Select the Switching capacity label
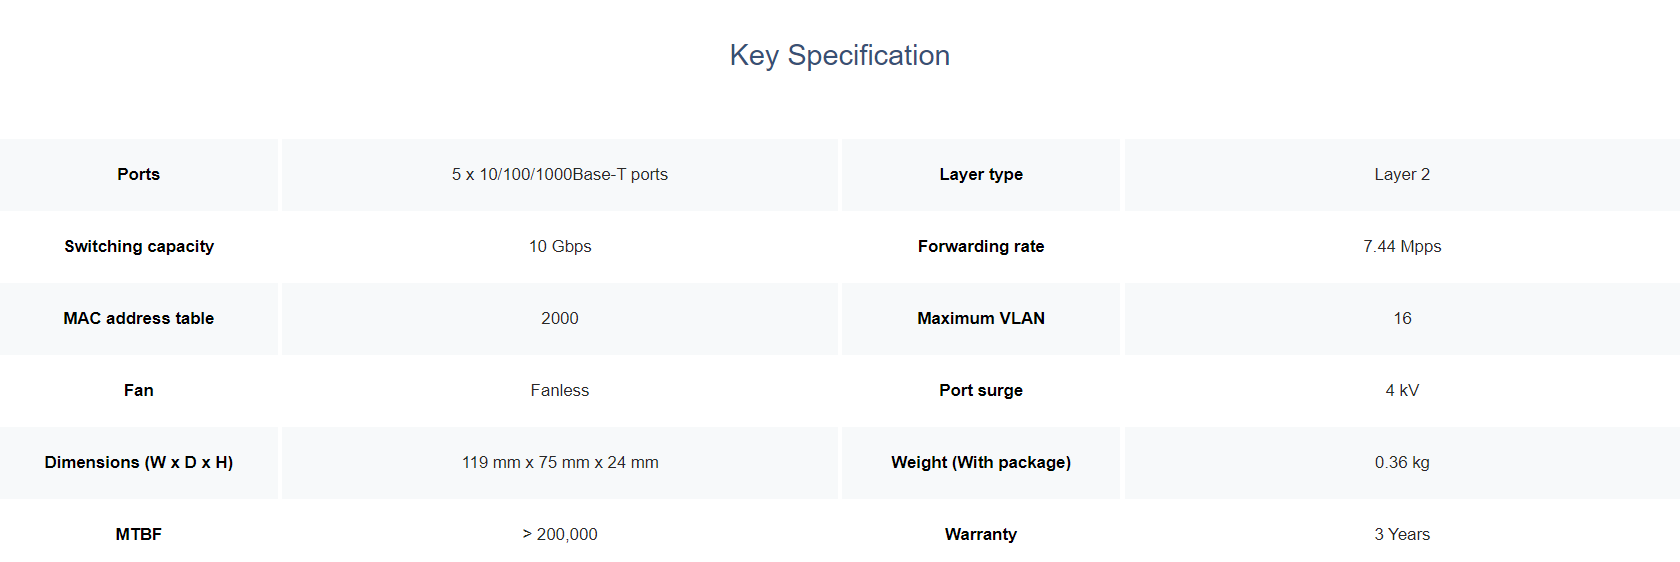The width and height of the screenshot is (1680, 562). (139, 246)
